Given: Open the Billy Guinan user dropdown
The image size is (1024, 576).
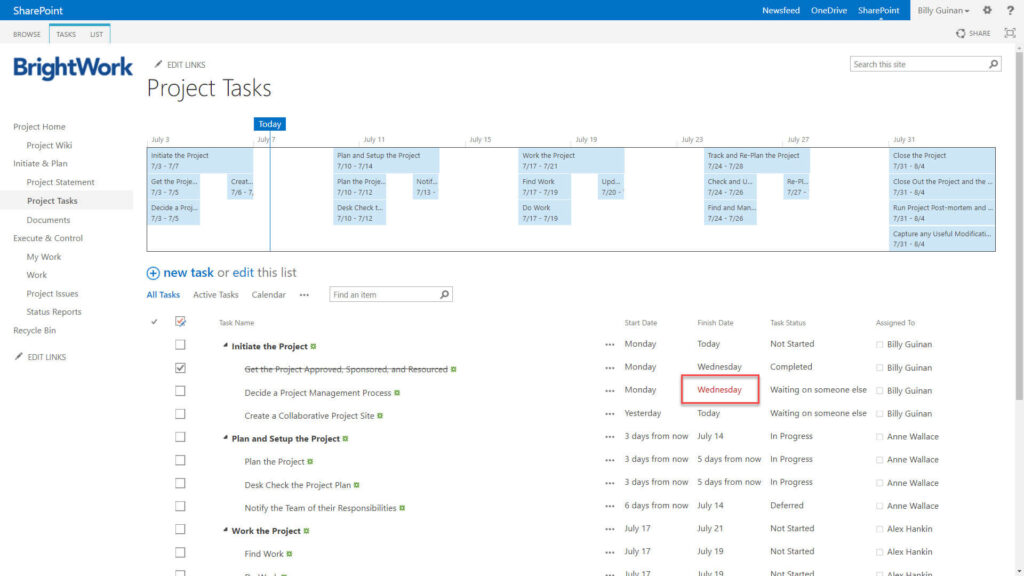Looking at the screenshot, I should 943,10.
